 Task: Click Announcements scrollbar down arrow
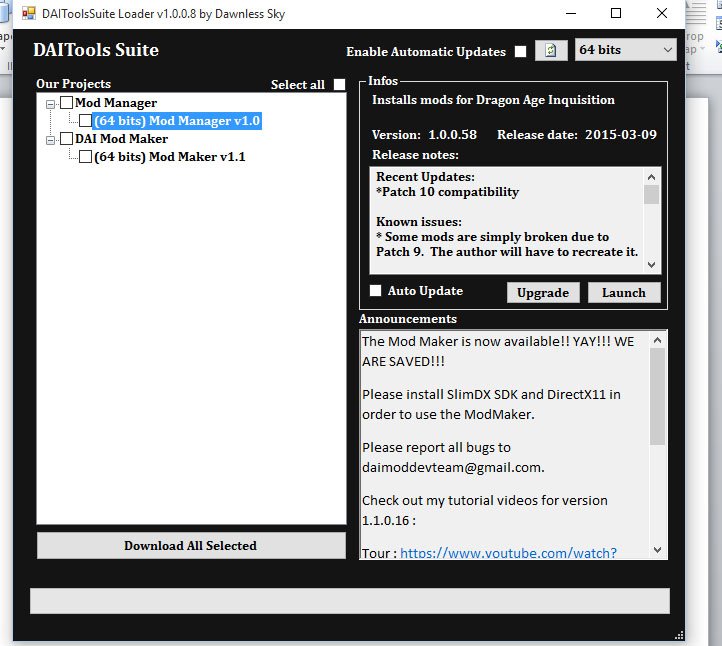pos(658,550)
